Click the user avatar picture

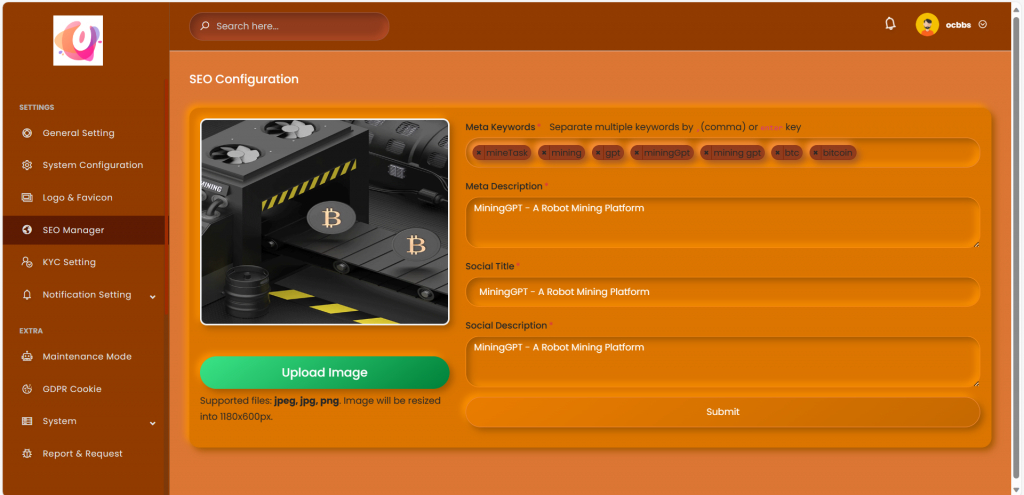click(x=927, y=25)
